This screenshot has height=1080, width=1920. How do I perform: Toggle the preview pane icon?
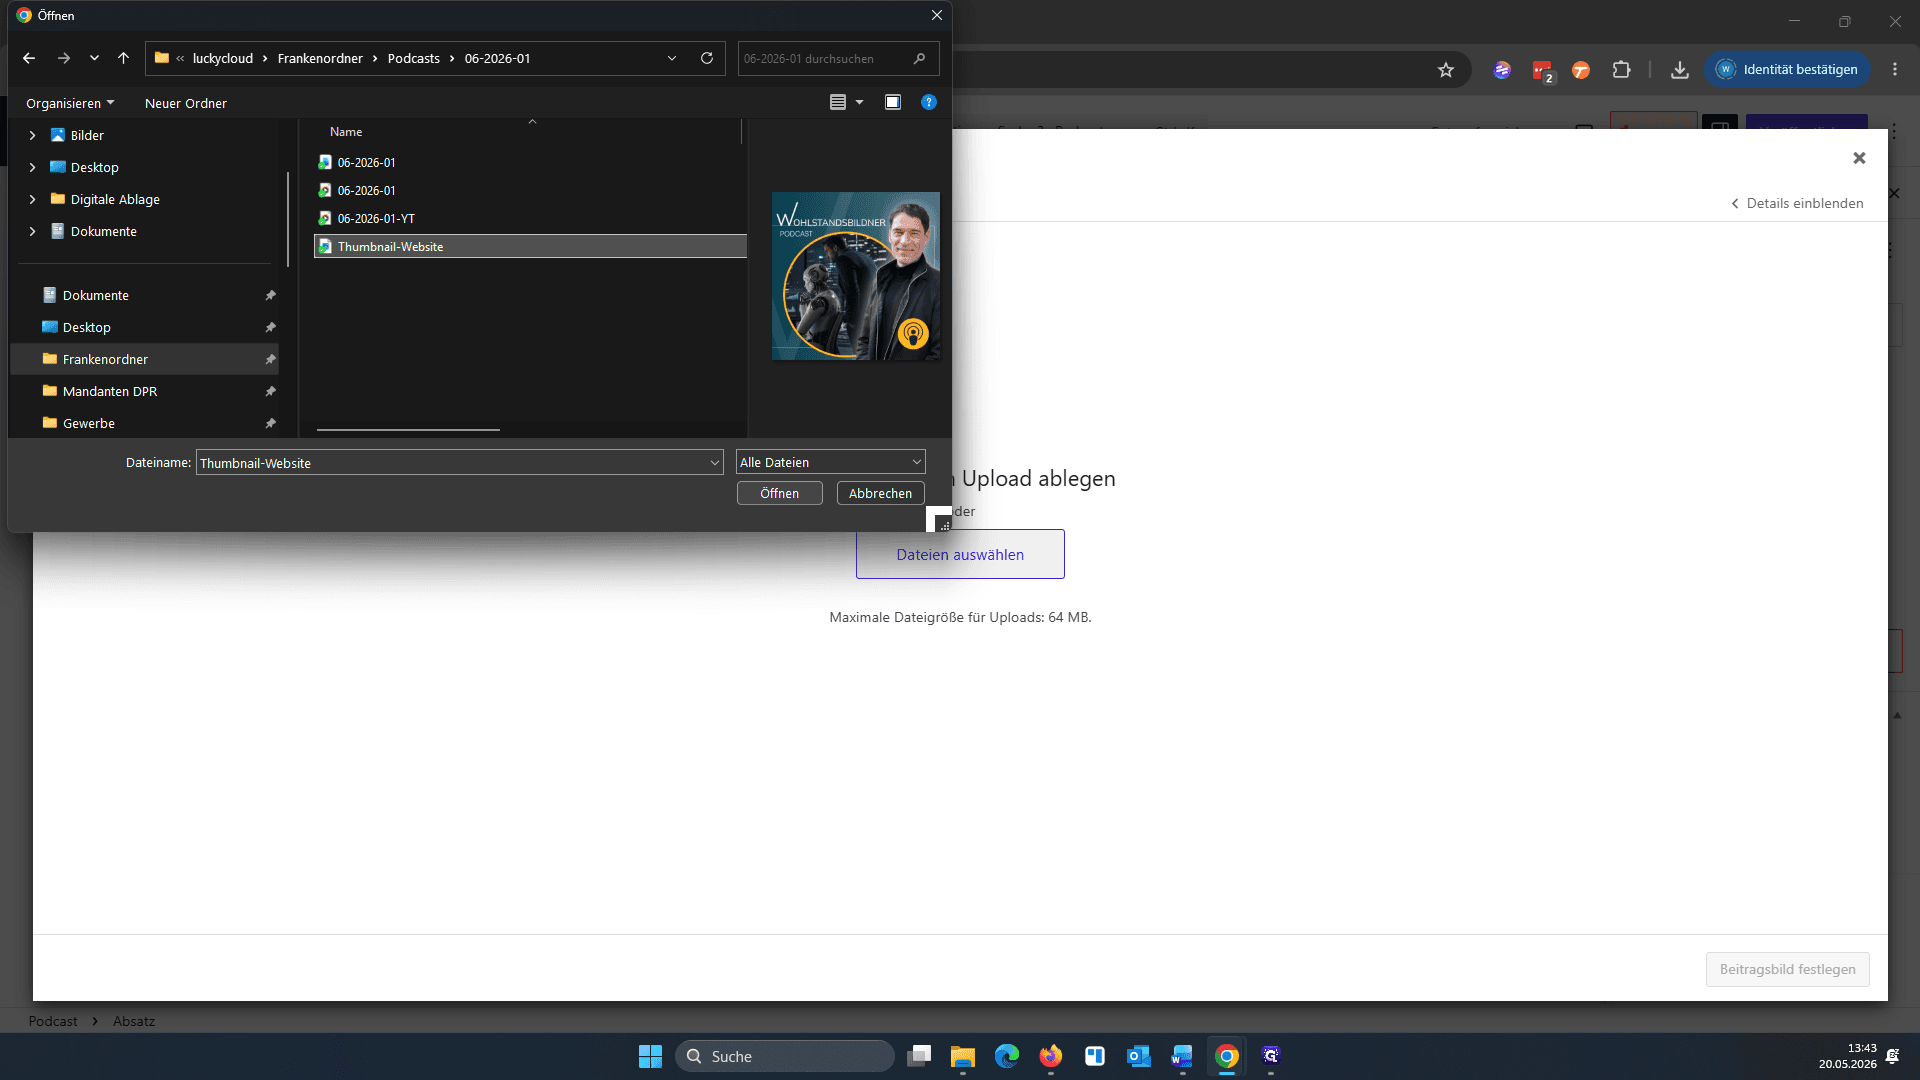(x=893, y=102)
